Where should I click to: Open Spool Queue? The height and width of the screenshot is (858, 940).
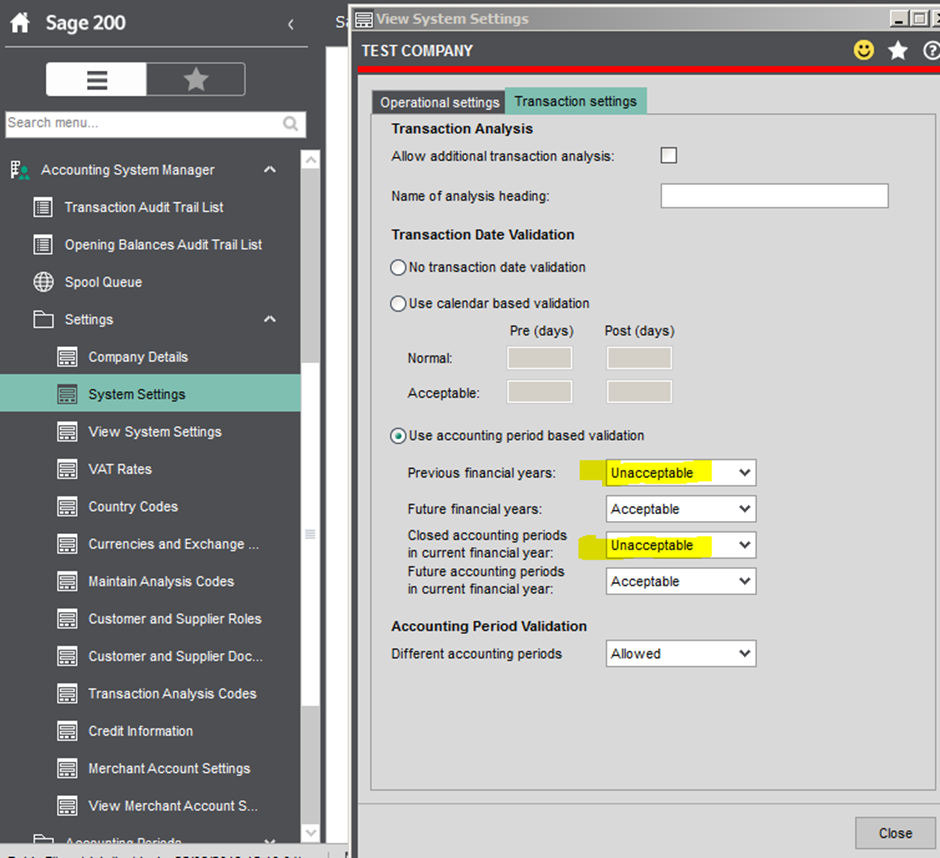[x=103, y=282]
